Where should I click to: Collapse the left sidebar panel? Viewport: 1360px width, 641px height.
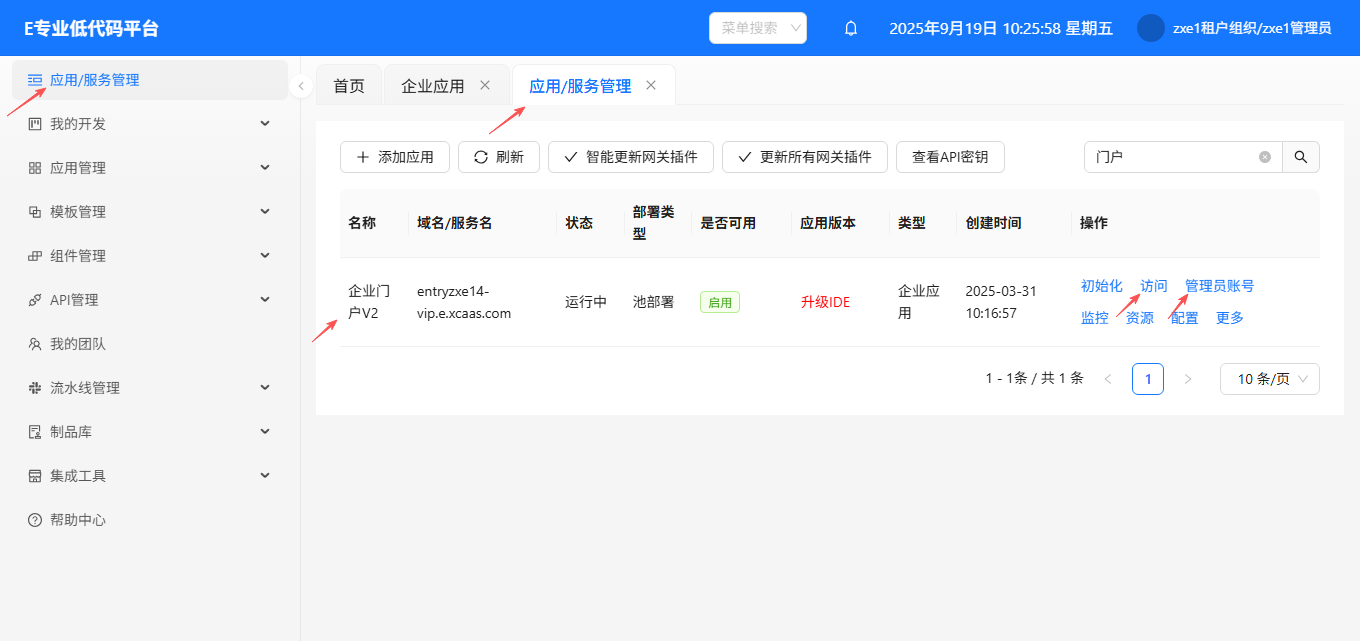click(x=301, y=86)
